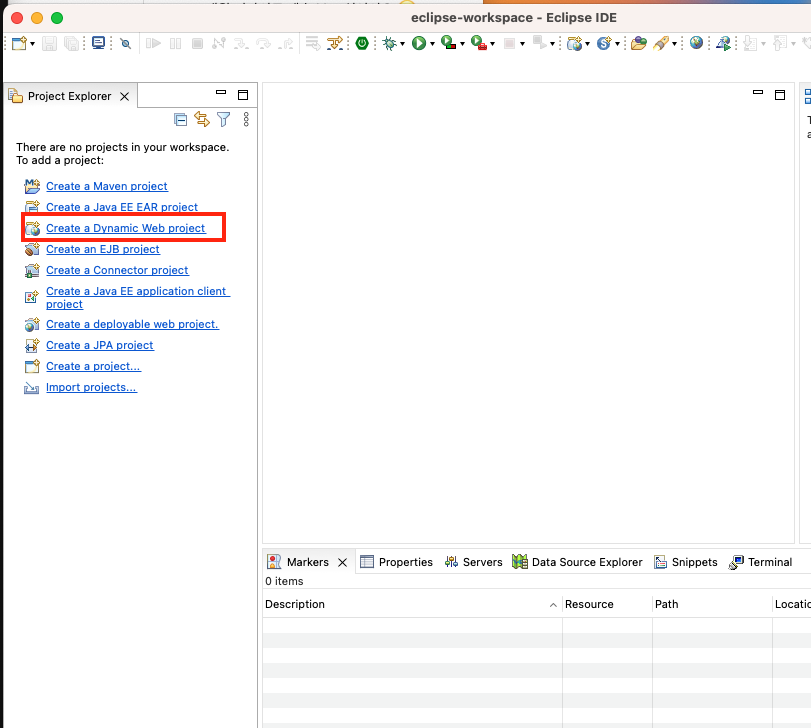Image resolution: width=811 pixels, height=728 pixels.
Task: Close the Project Explorer view
Action: tap(125, 97)
